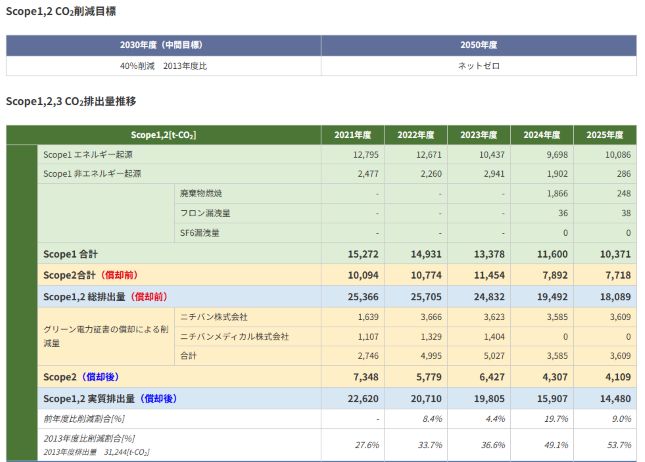Click the net emissions value 14,480
The height and width of the screenshot is (462, 645).
[x=615, y=399]
